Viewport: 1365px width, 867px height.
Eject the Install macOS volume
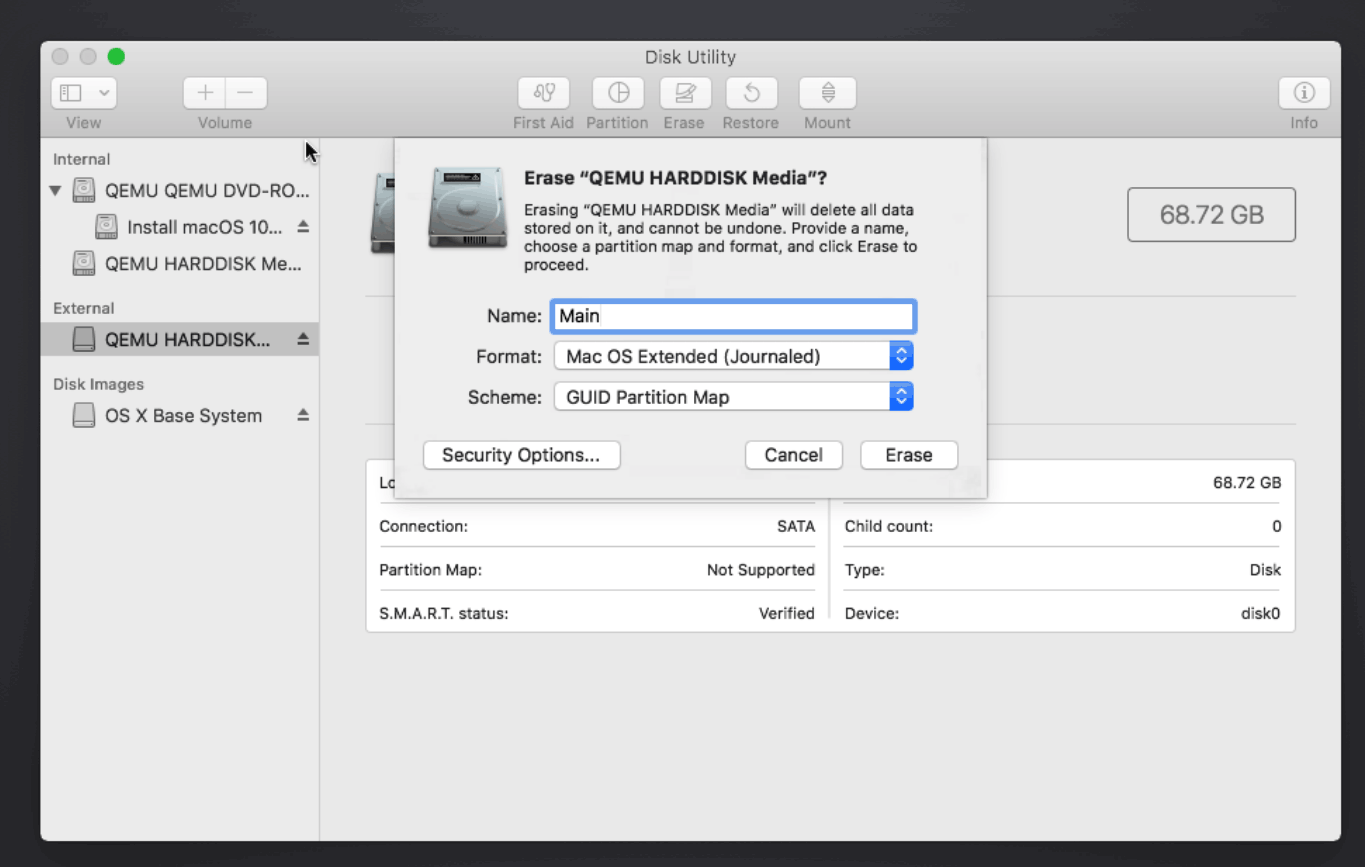303,227
